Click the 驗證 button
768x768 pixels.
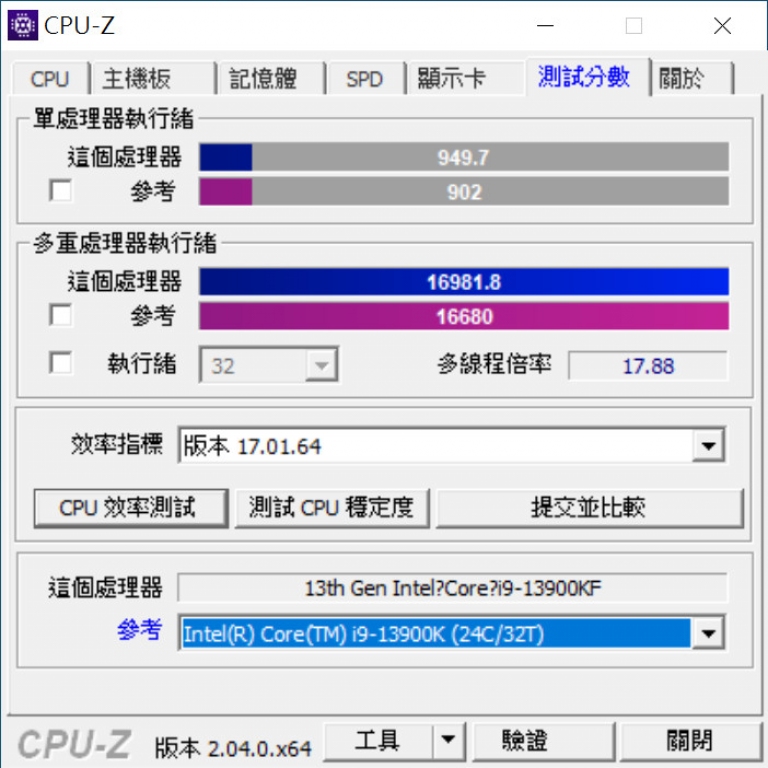click(x=543, y=741)
